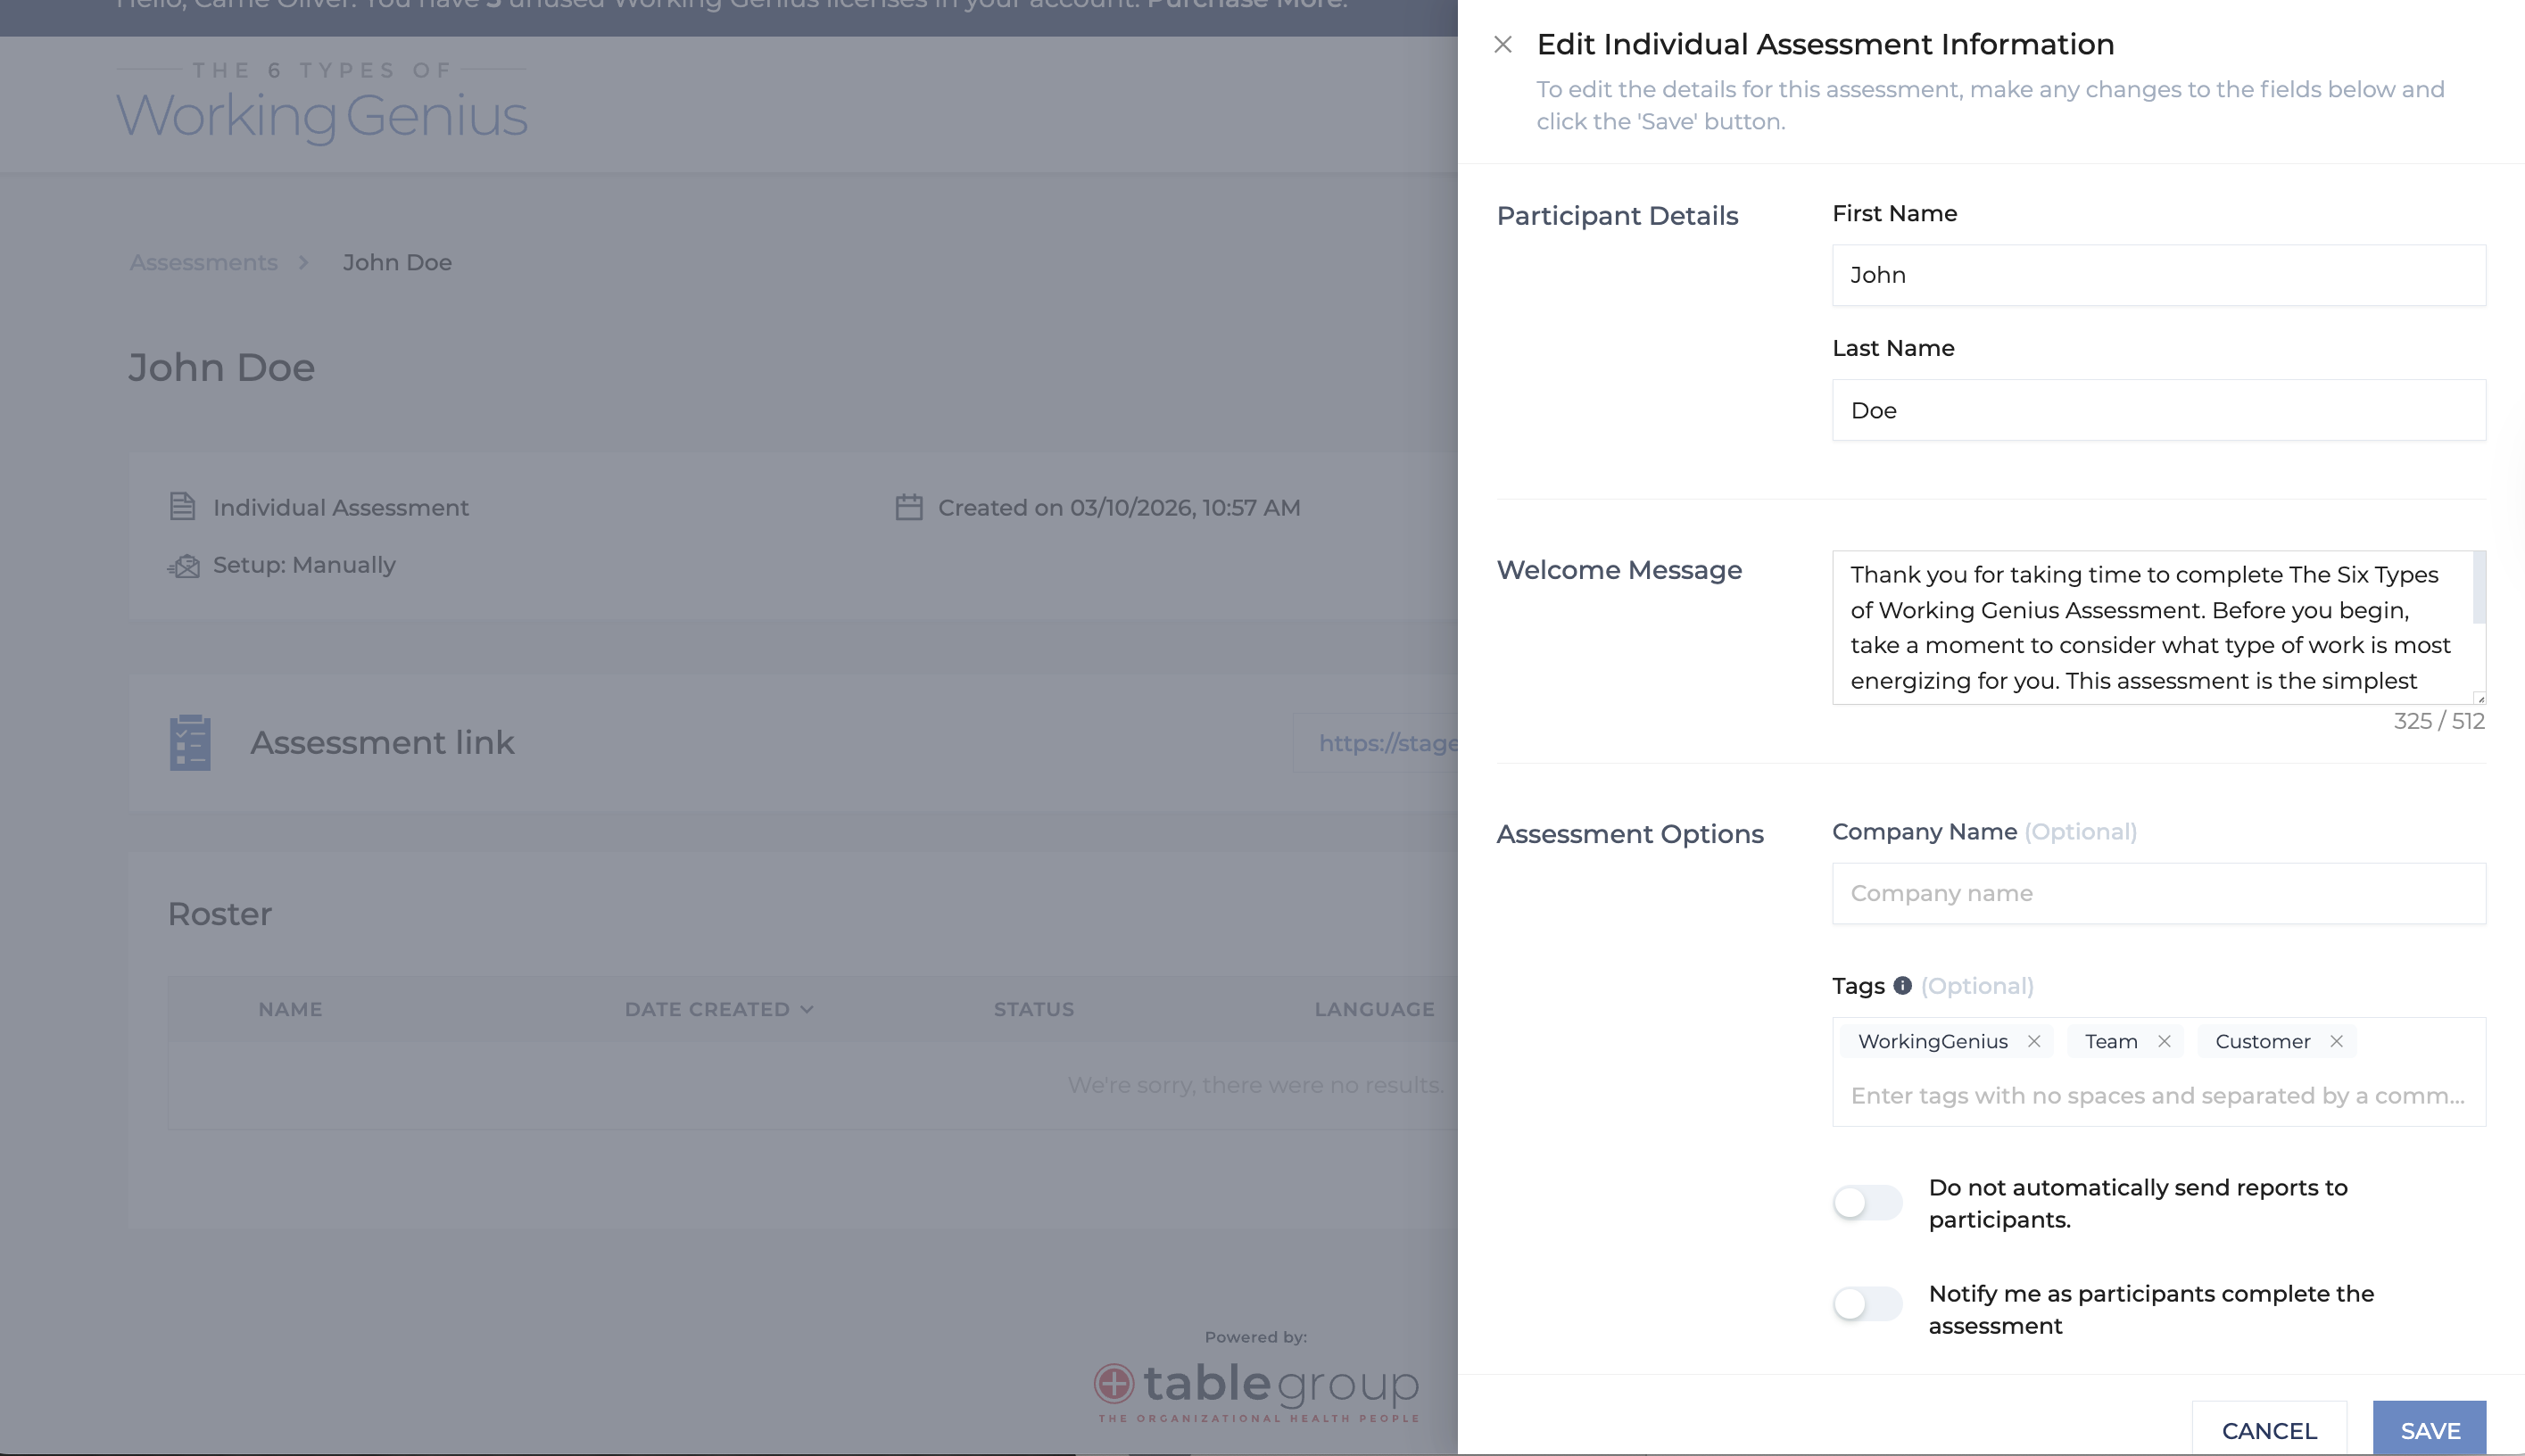The width and height of the screenshot is (2525, 1456).
Task: Close the edit panel with X icon
Action: click(1502, 44)
